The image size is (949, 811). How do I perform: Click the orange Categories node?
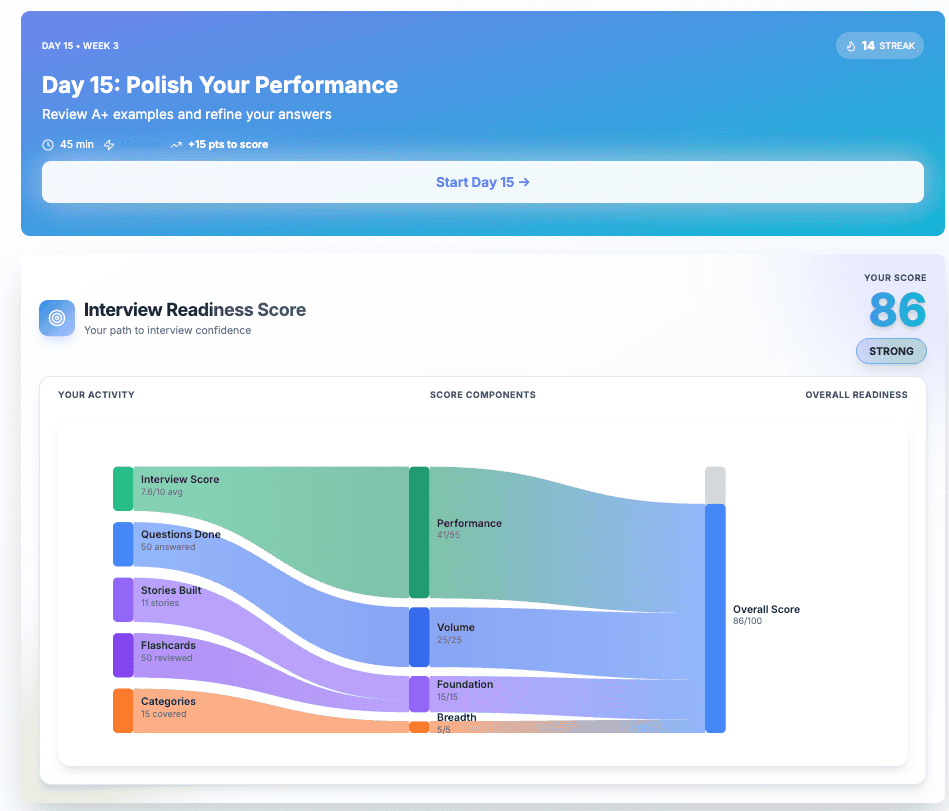click(x=123, y=710)
